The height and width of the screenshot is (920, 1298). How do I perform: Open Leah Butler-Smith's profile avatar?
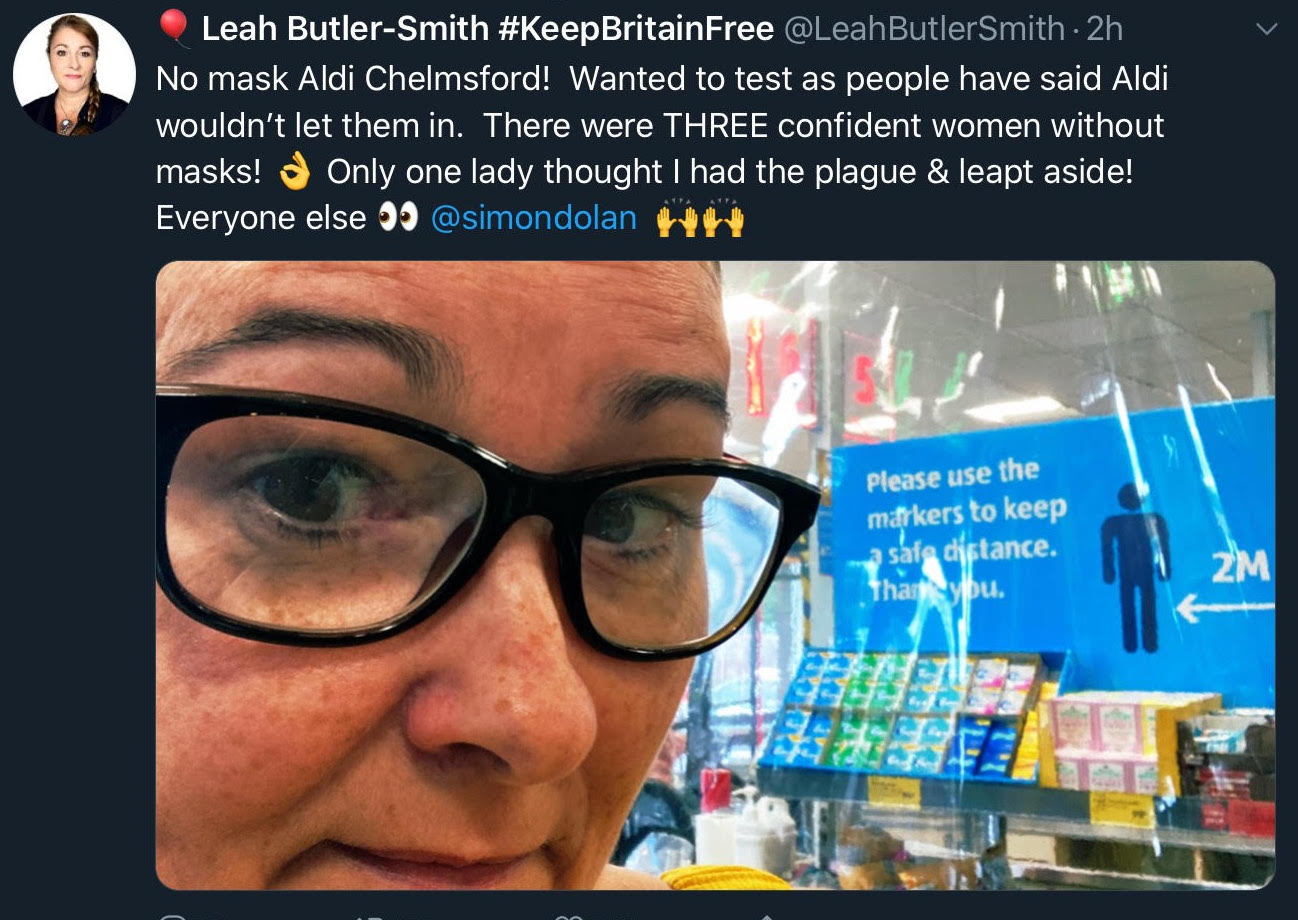pyautogui.click(x=74, y=74)
